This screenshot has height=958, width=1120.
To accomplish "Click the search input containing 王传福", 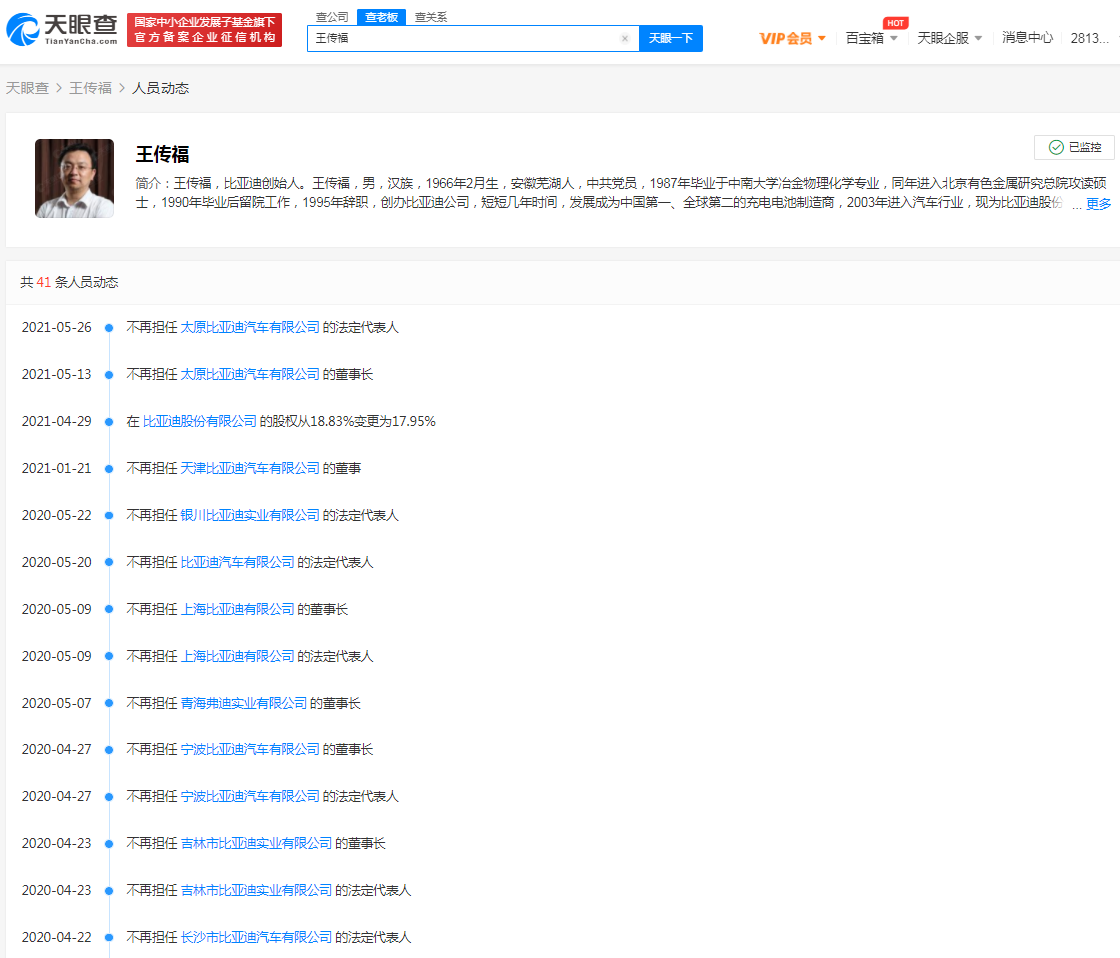I will [x=460, y=39].
